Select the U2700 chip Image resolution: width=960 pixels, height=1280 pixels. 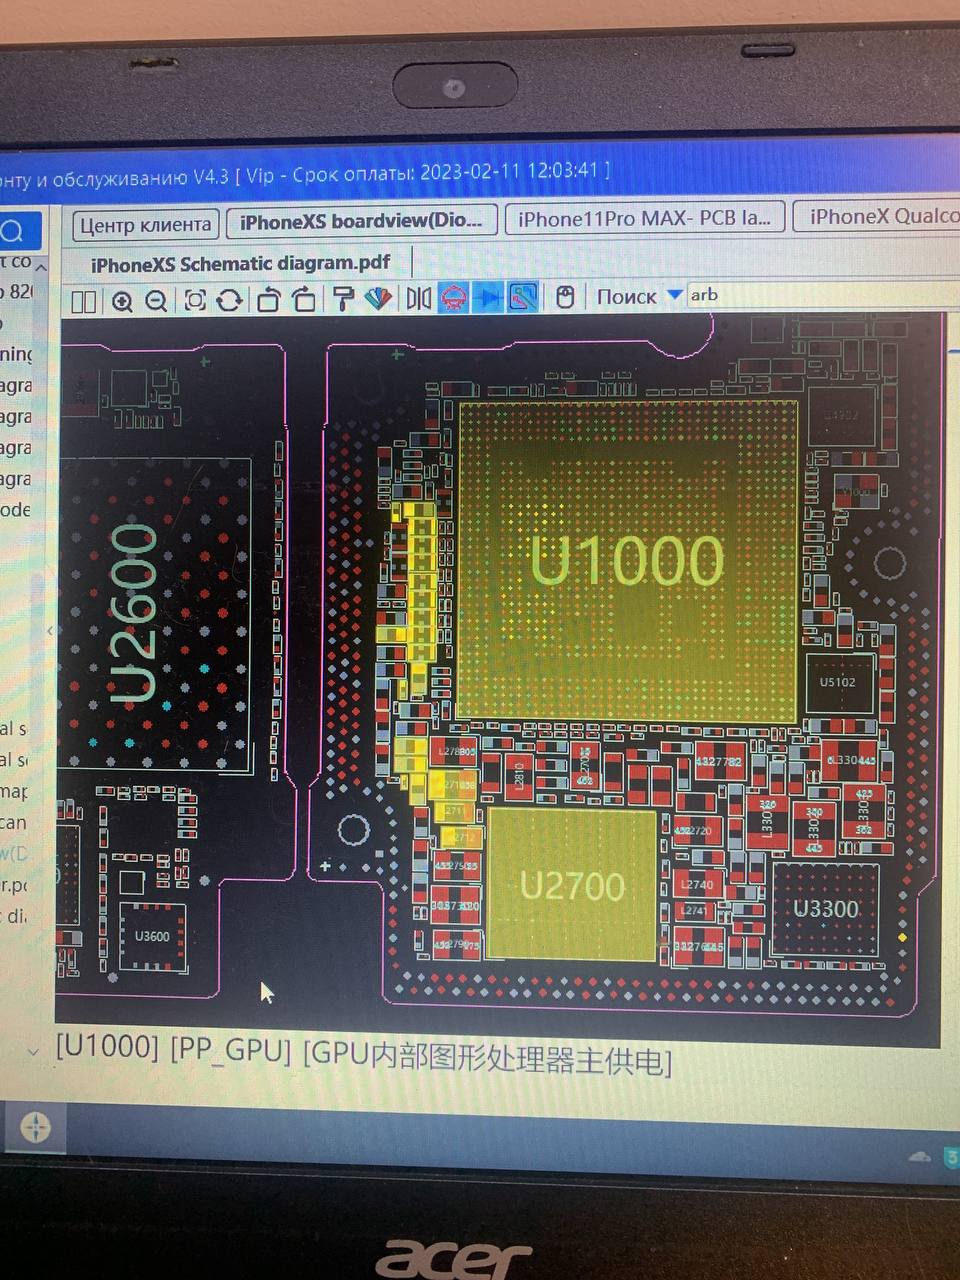click(572, 886)
